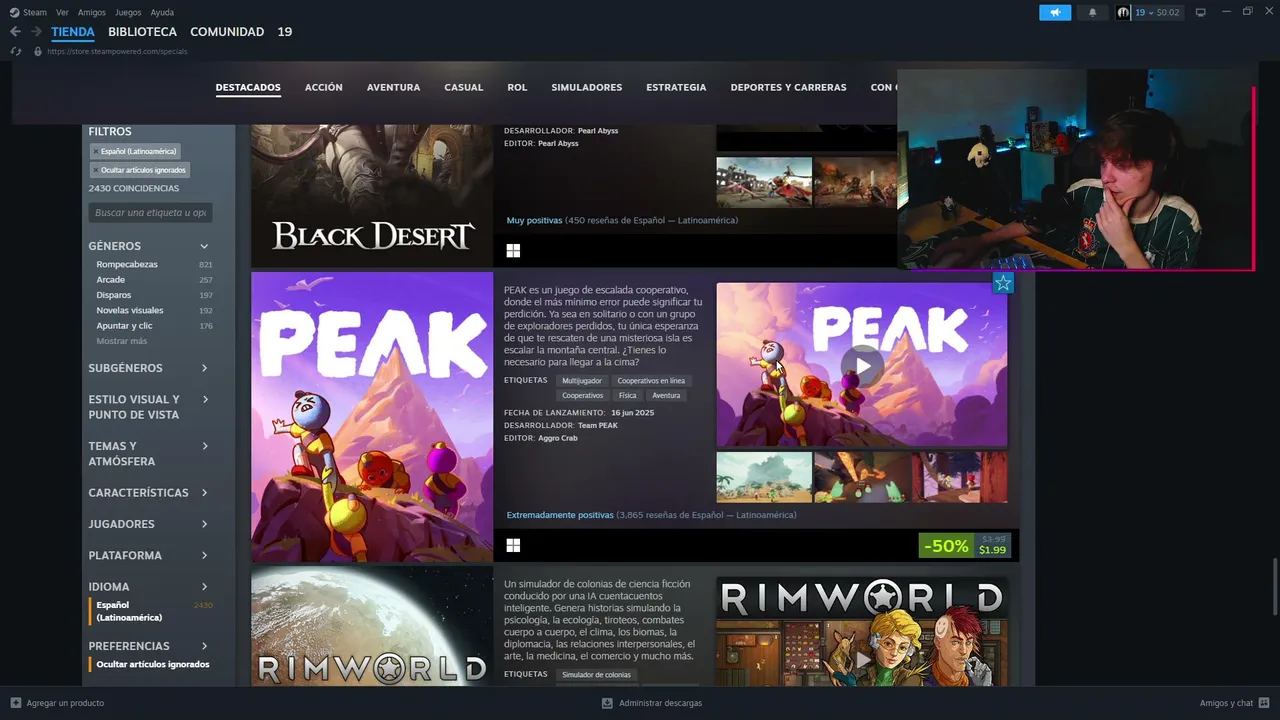
Task: Expand the PLATAFORMA section
Action: point(204,555)
